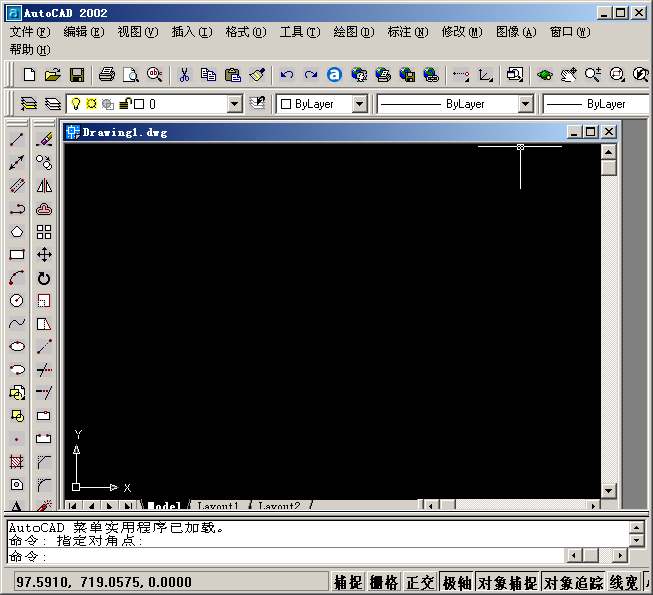653x595 pixels.
Task: Select the Scale modify tool
Action: pyautogui.click(x=44, y=301)
